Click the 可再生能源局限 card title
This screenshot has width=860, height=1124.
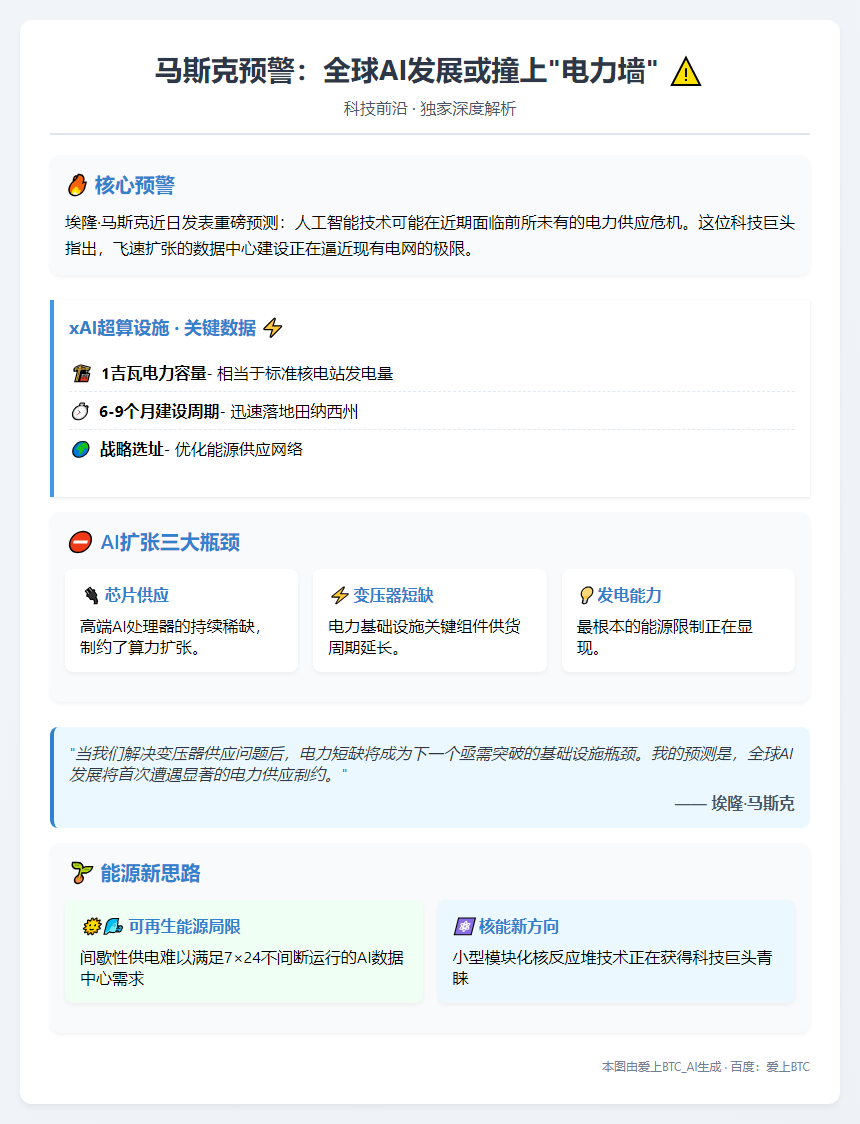coord(184,927)
